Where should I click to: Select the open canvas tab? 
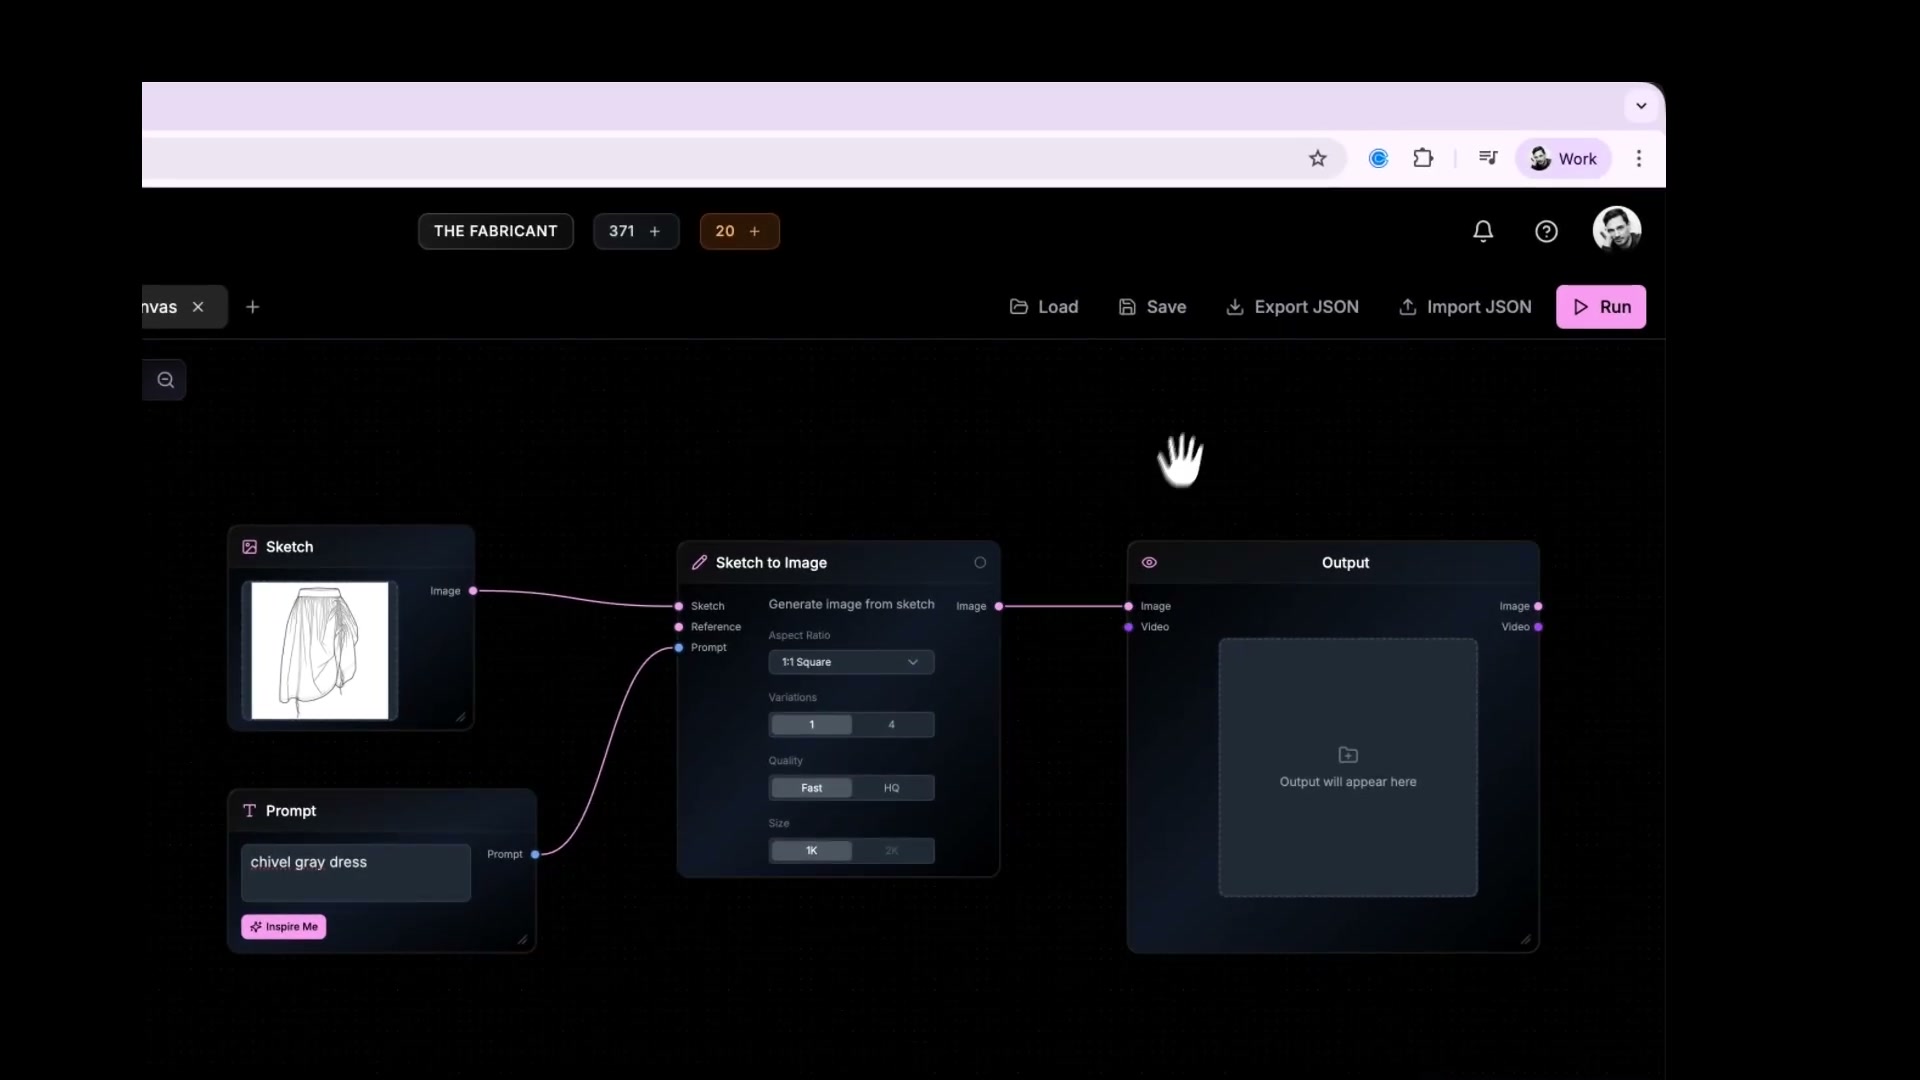click(x=160, y=307)
